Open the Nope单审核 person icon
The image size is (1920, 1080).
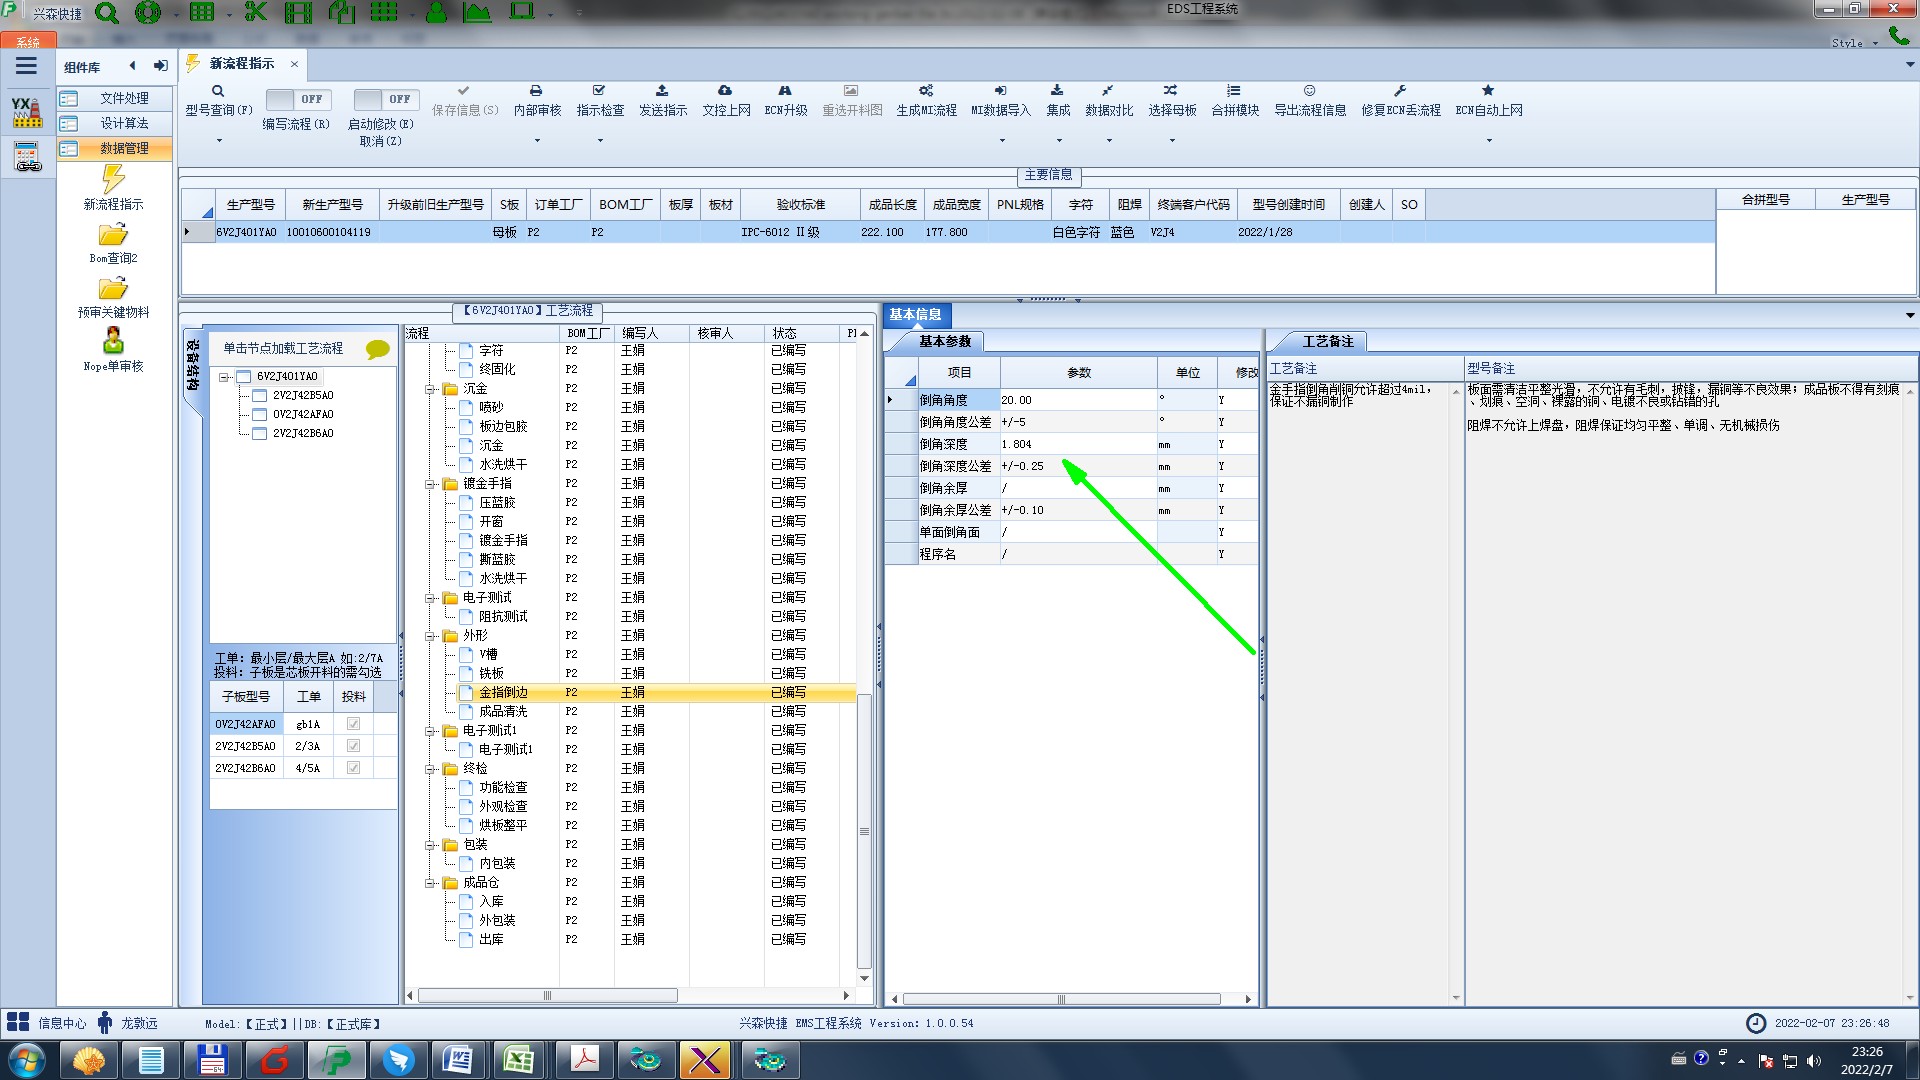(x=113, y=341)
